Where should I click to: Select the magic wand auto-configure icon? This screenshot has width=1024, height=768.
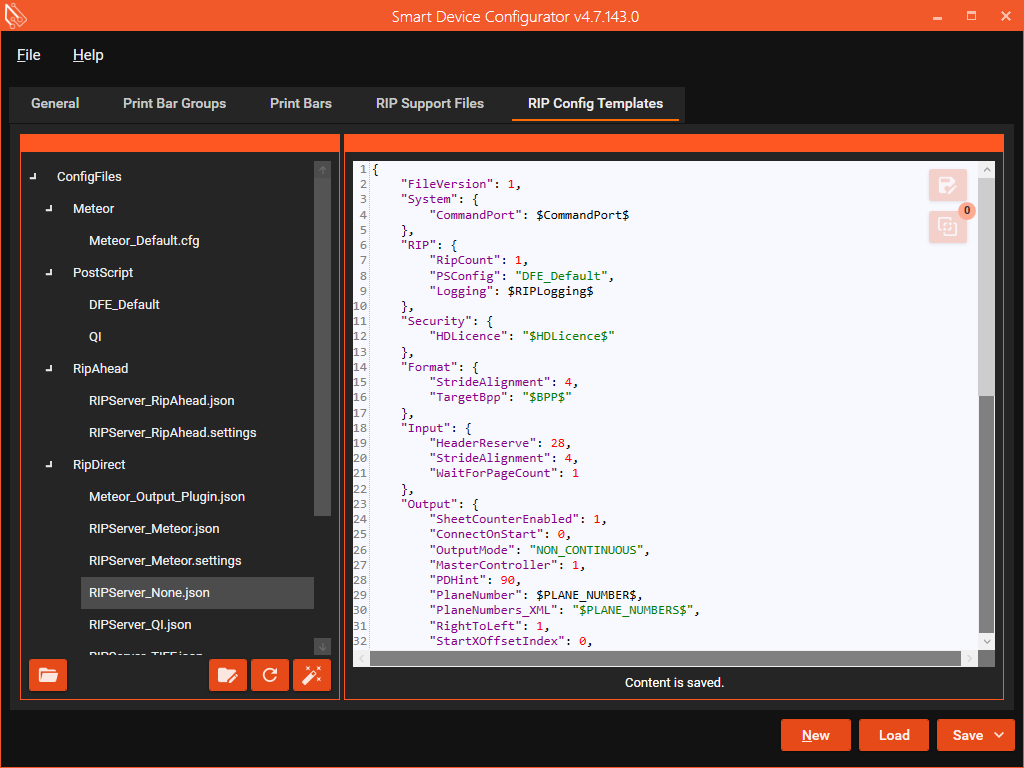click(x=312, y=674)
